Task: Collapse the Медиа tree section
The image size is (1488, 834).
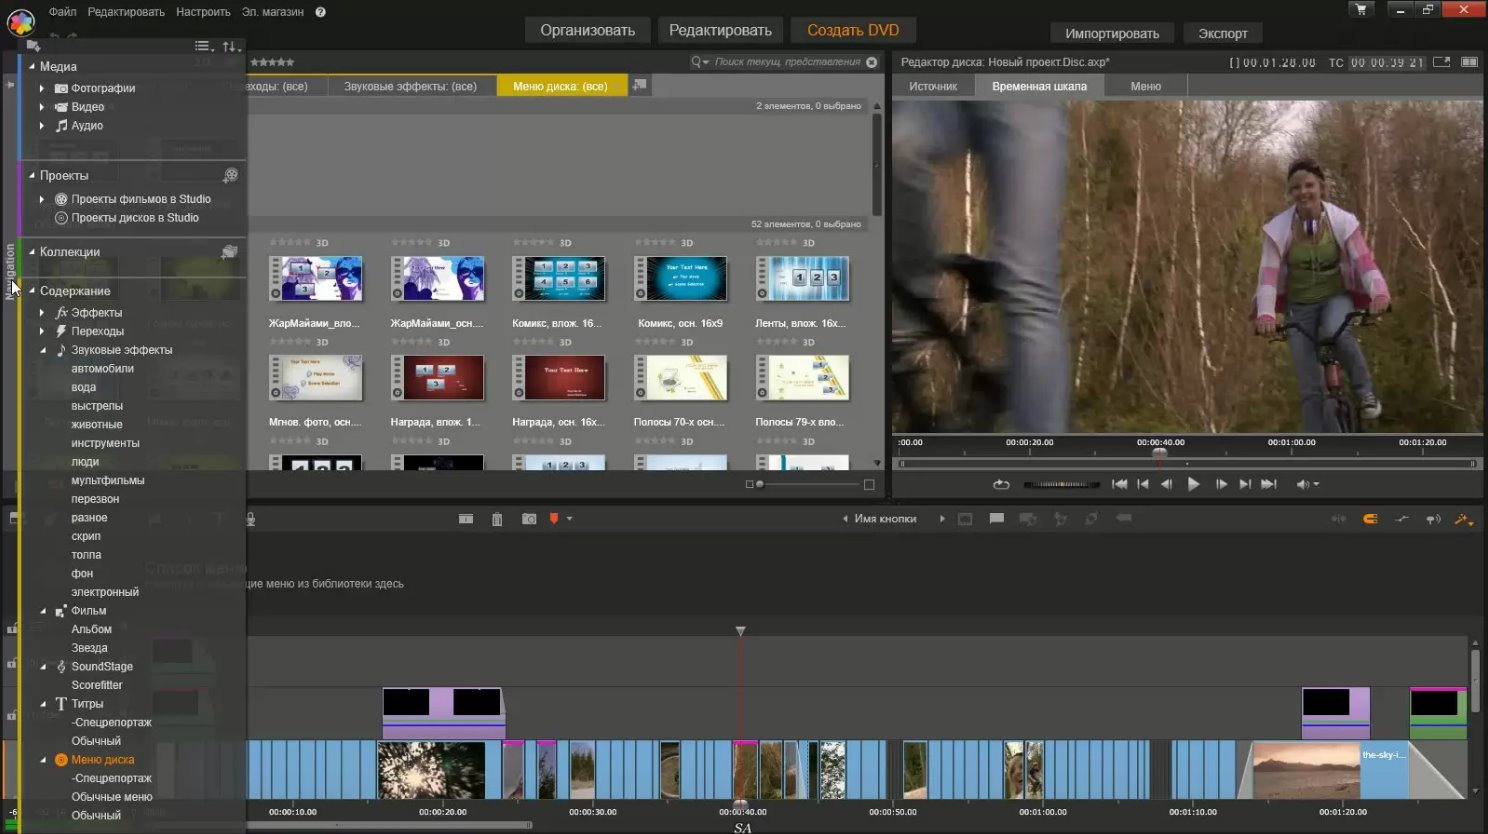Action: point(31,66)
